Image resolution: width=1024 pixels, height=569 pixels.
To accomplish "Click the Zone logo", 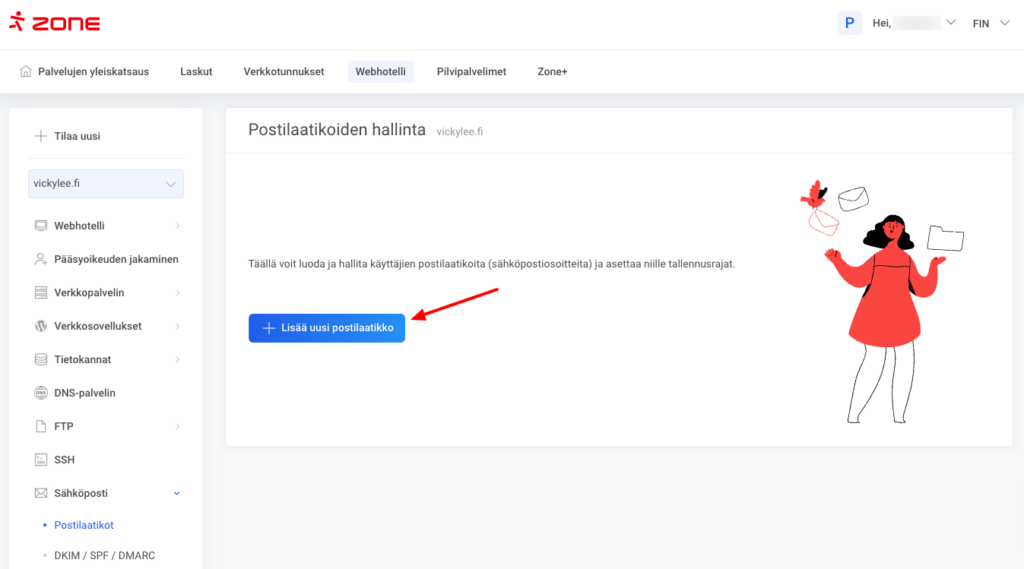I will tap(54, 23).
